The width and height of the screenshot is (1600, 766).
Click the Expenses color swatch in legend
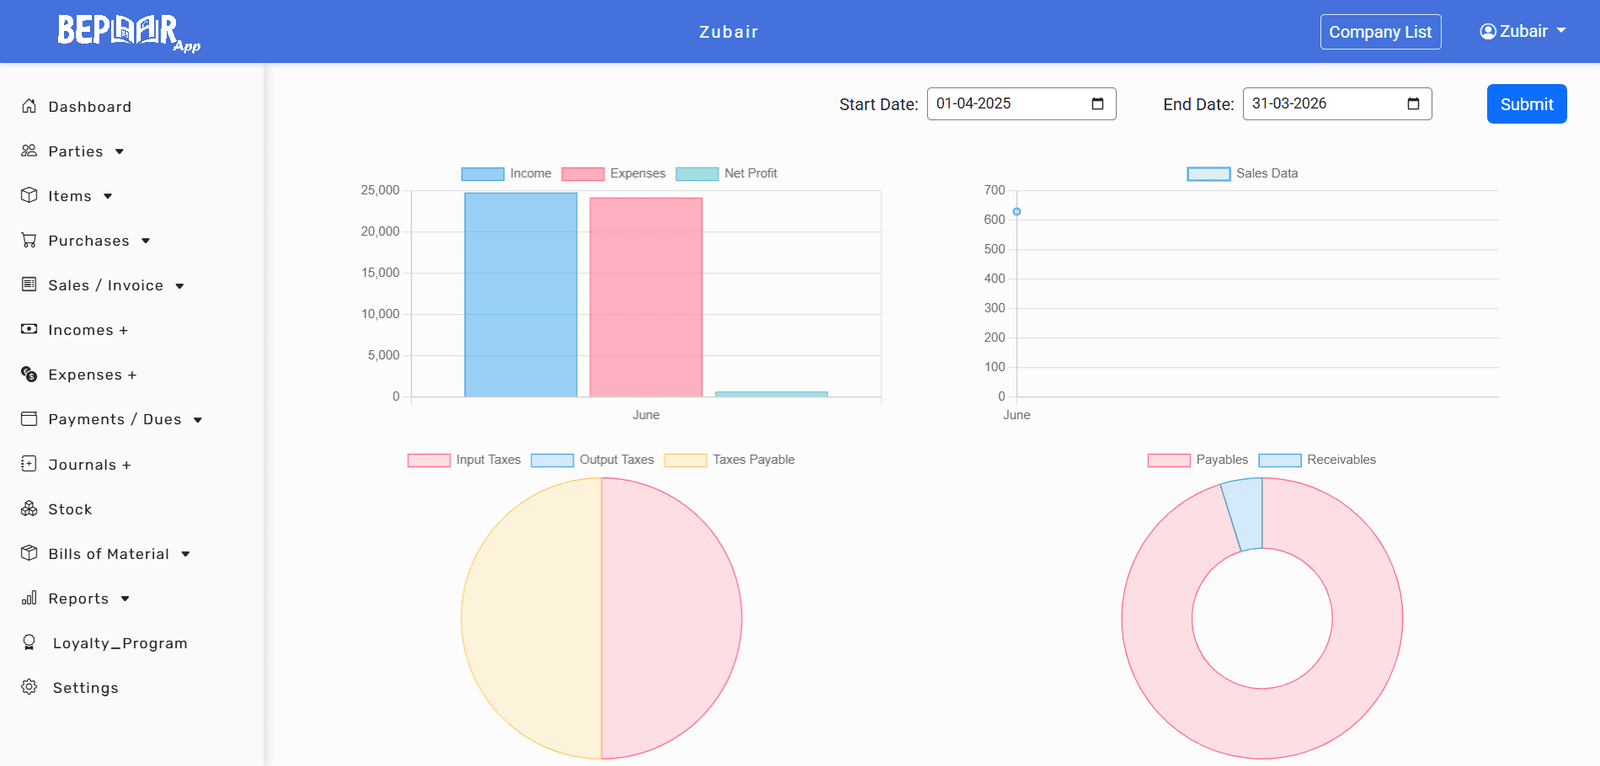pos(583,174)
